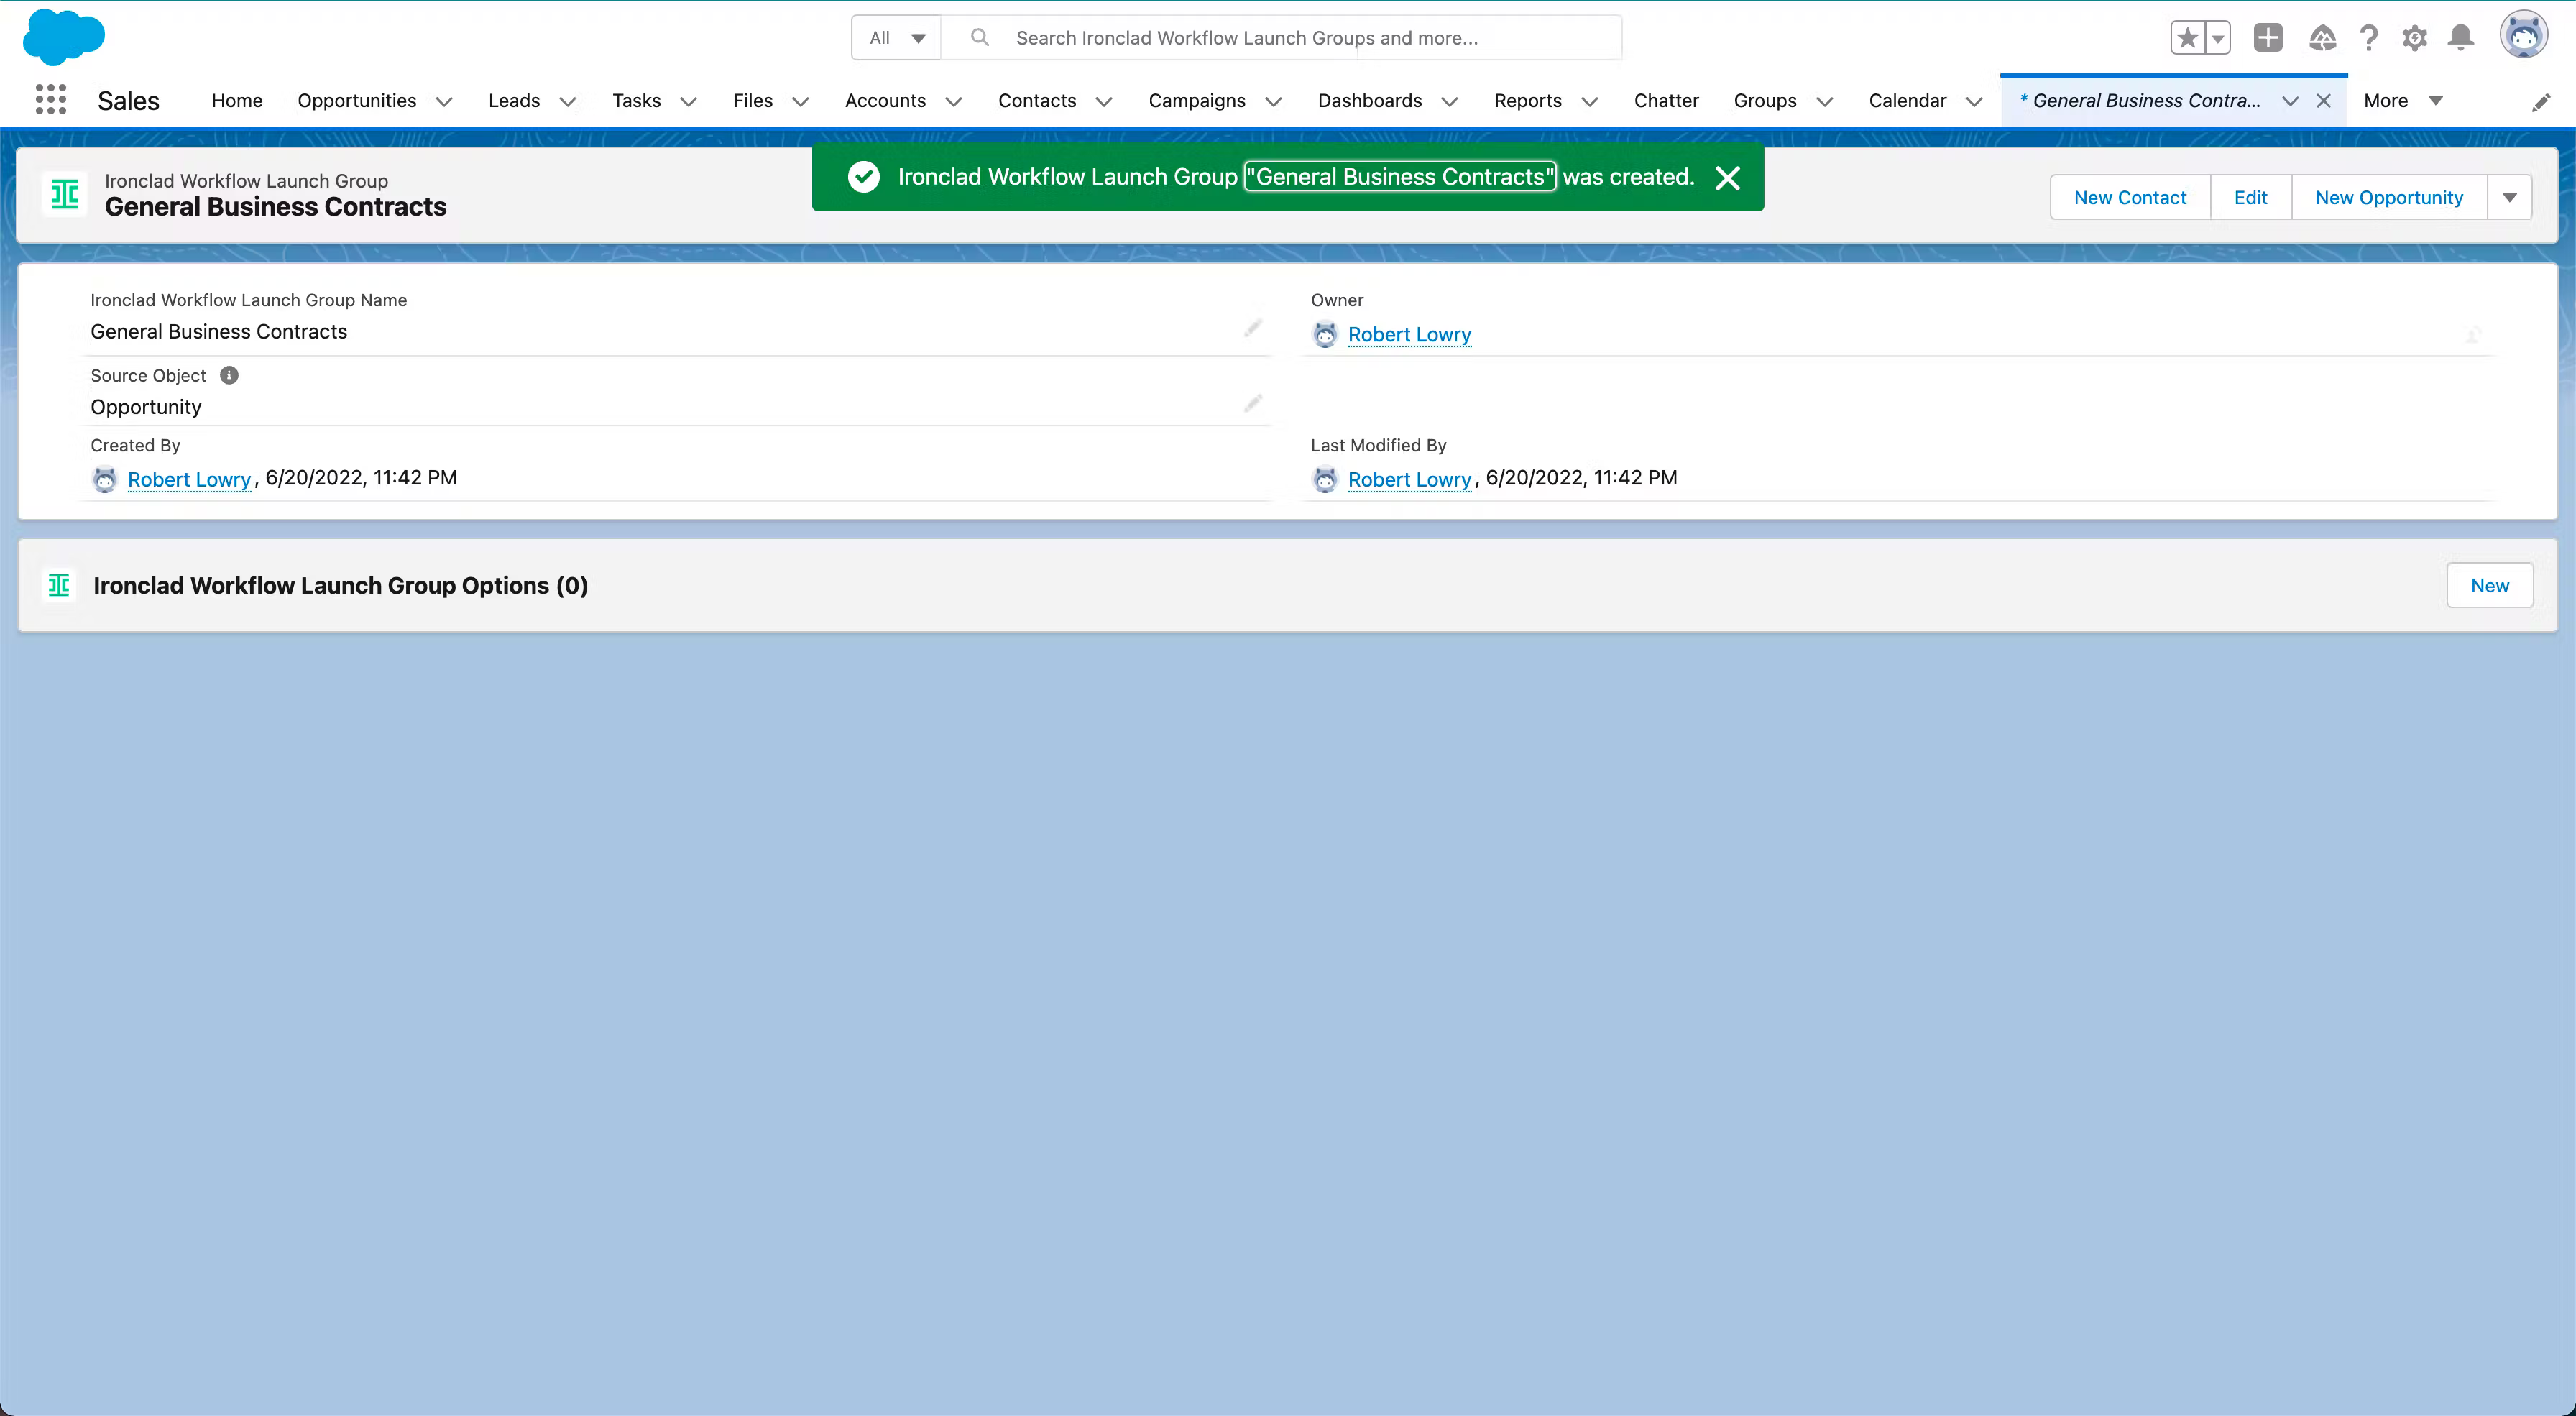
Task: Expand the Files nav dropdown
Action: tap(800, 101)
